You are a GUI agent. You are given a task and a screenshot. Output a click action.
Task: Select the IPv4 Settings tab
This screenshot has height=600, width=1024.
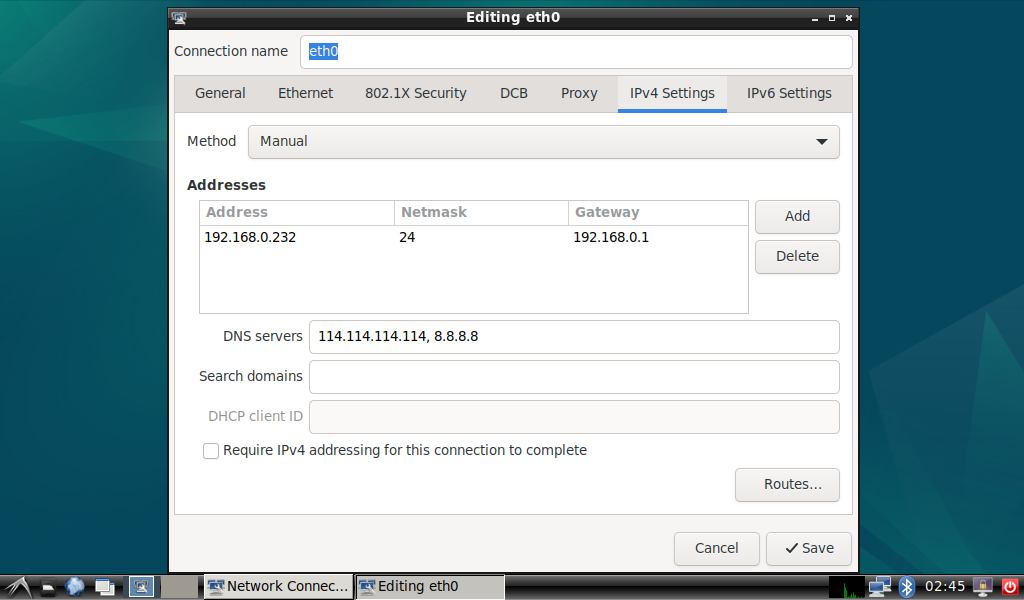tap(672, 93)
